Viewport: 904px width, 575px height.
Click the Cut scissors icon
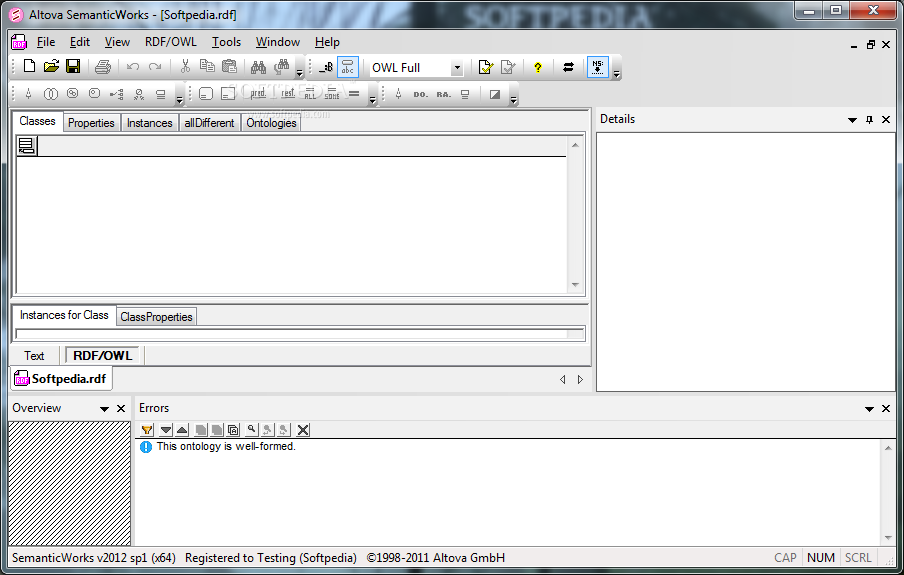(x=185, y=66)
